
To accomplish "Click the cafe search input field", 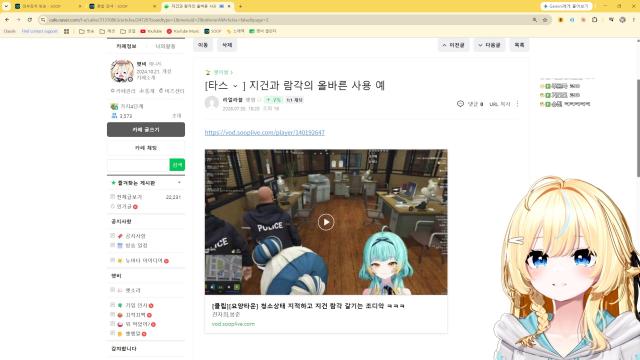I will pos(138,165).
